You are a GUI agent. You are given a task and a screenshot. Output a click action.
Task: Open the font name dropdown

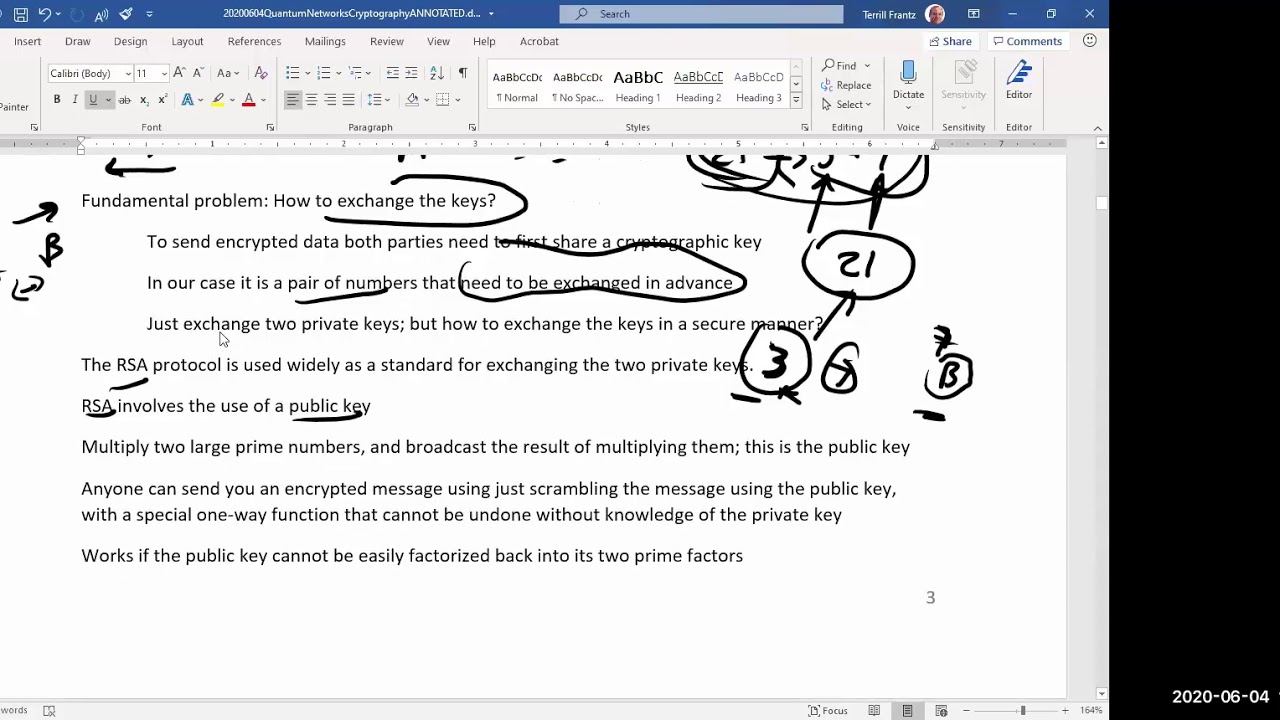click(128, 74)
